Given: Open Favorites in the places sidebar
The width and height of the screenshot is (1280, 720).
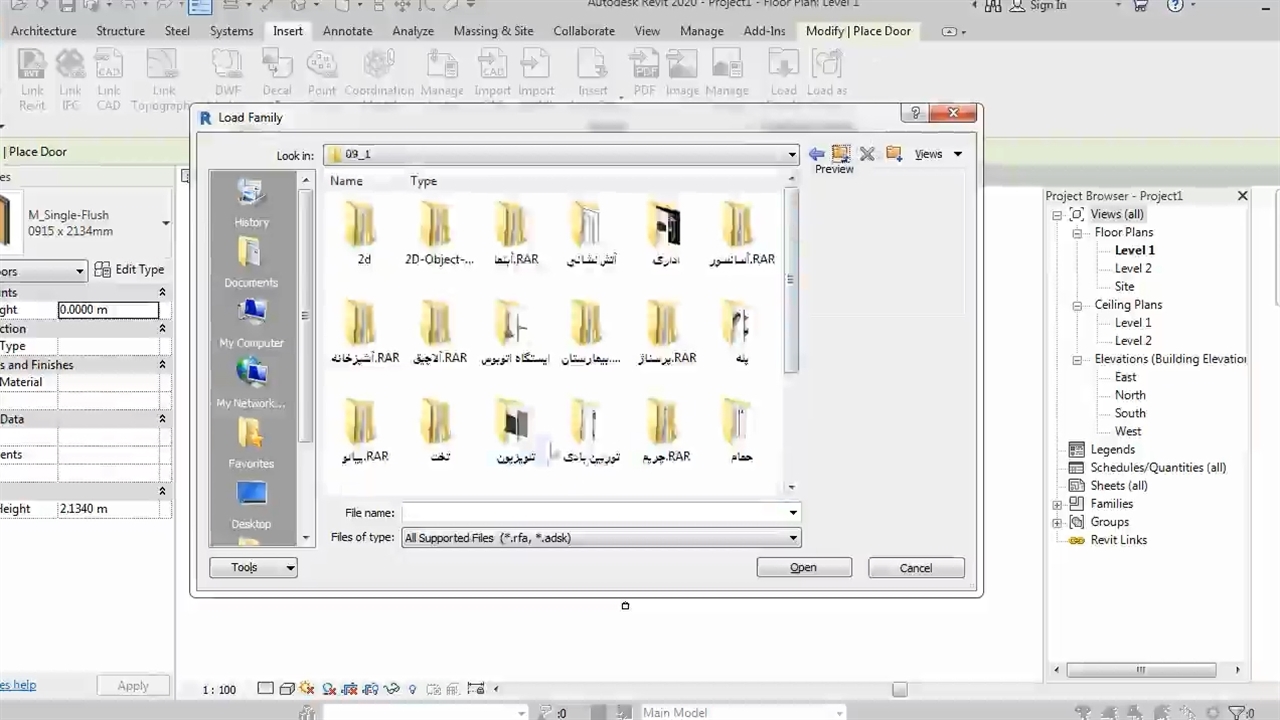Looking at the screenshot, I should pos(251,443).
